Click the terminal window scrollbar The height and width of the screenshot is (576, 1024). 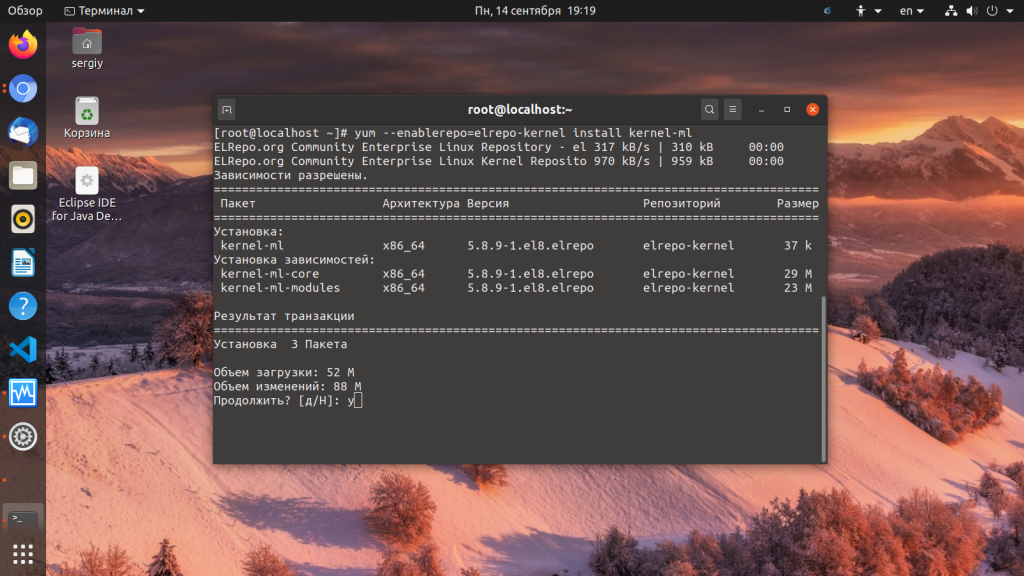click(823, 378)
